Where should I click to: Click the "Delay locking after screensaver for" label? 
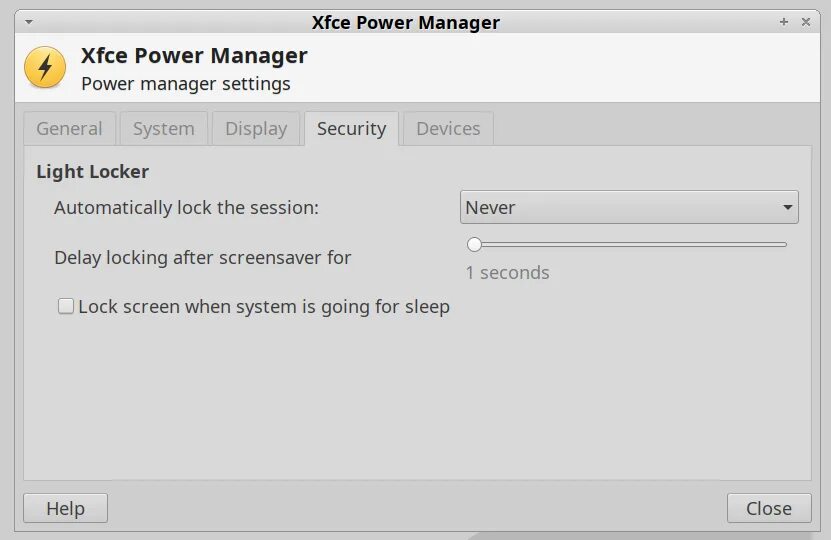pyautogui.click(x=202, y=258)
